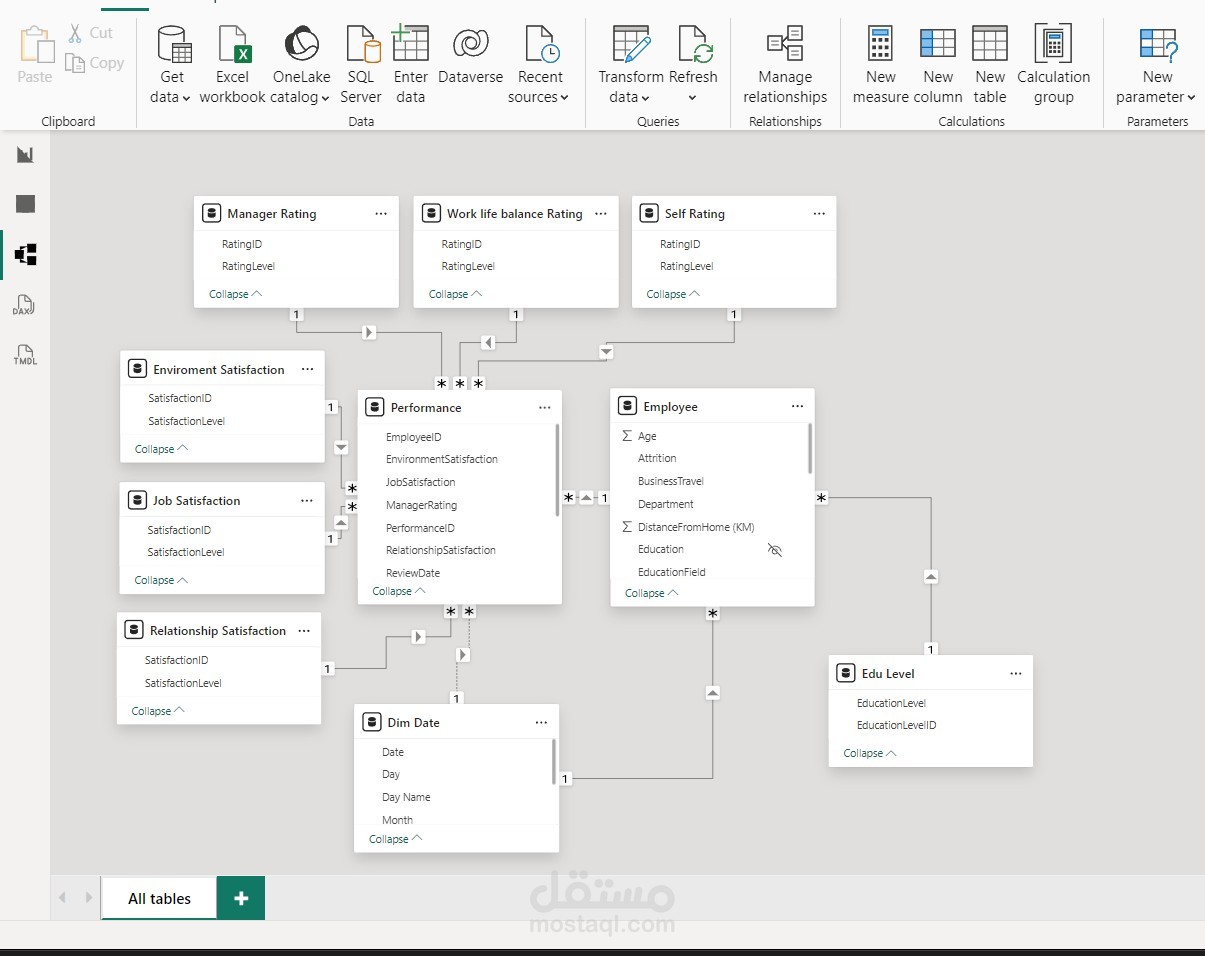Collapse the Edu Level table
Viewport: 1205px width, 956px height.
point(869,753)
